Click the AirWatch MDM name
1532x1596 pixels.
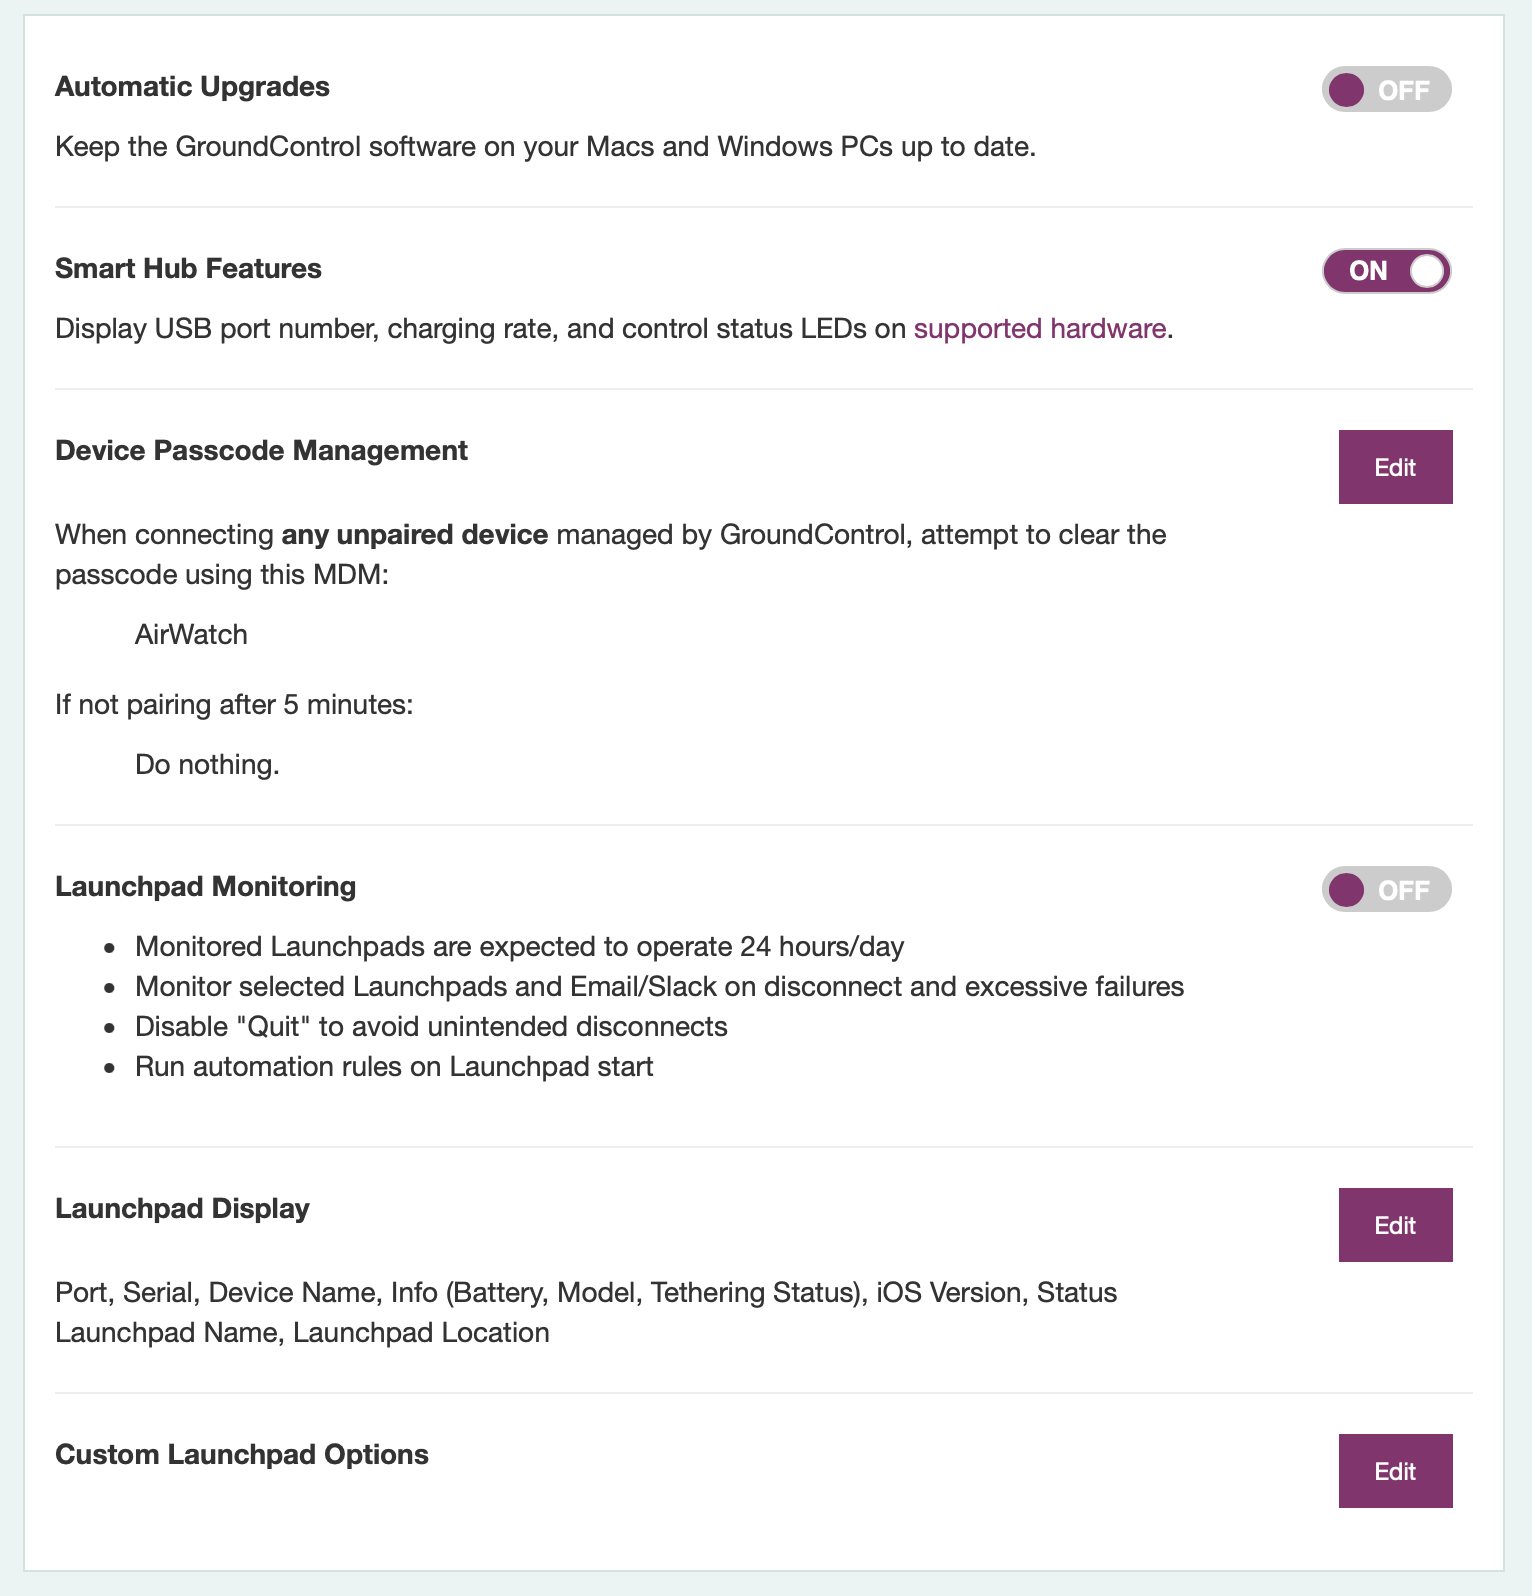(x=191, y=635)
